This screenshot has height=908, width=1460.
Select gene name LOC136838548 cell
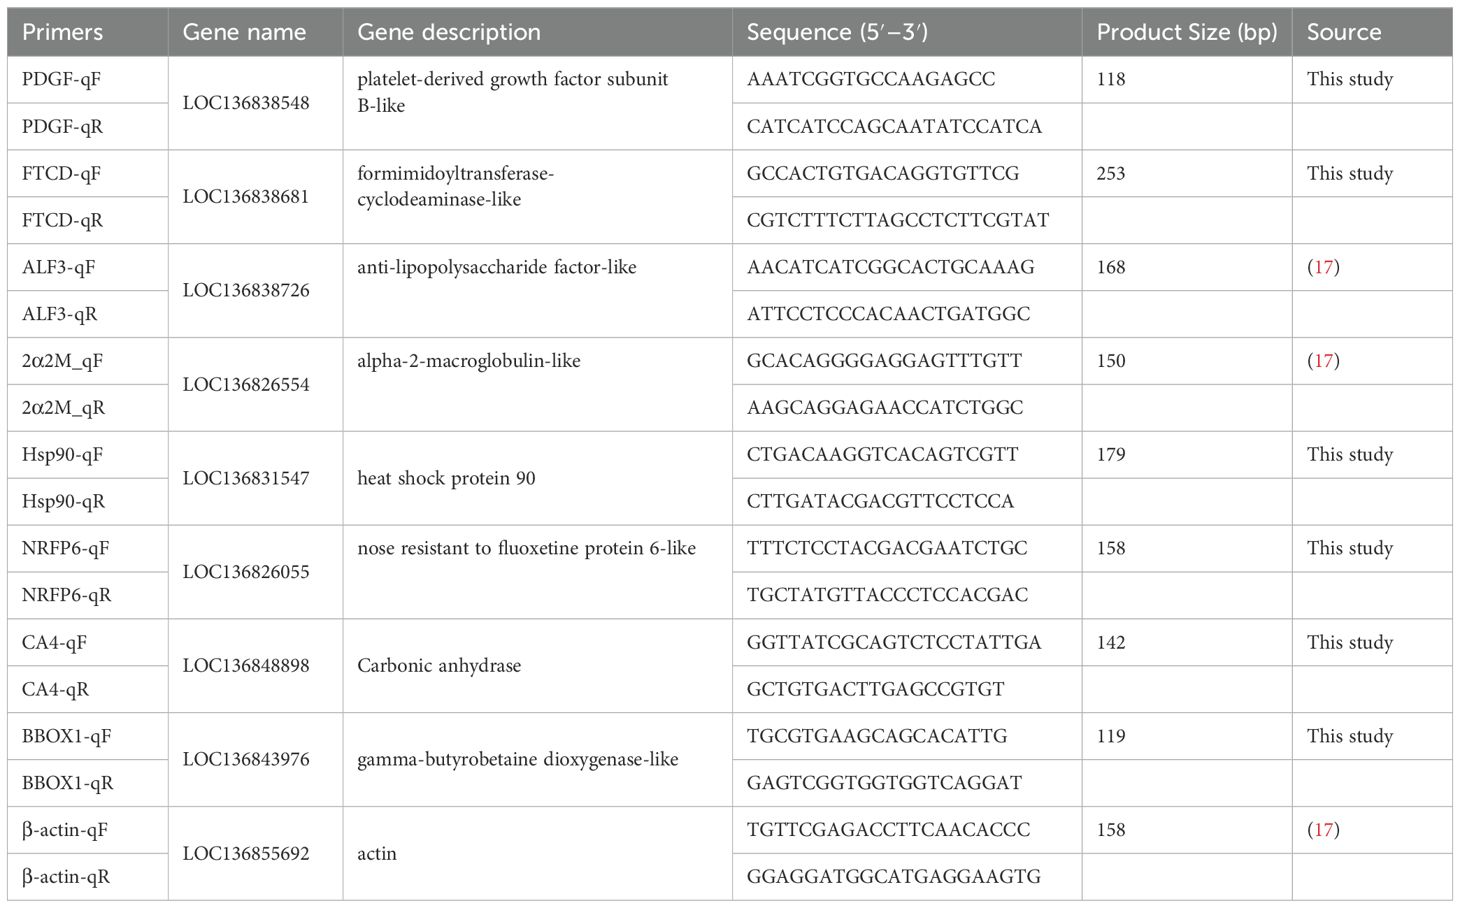[255, 103]
